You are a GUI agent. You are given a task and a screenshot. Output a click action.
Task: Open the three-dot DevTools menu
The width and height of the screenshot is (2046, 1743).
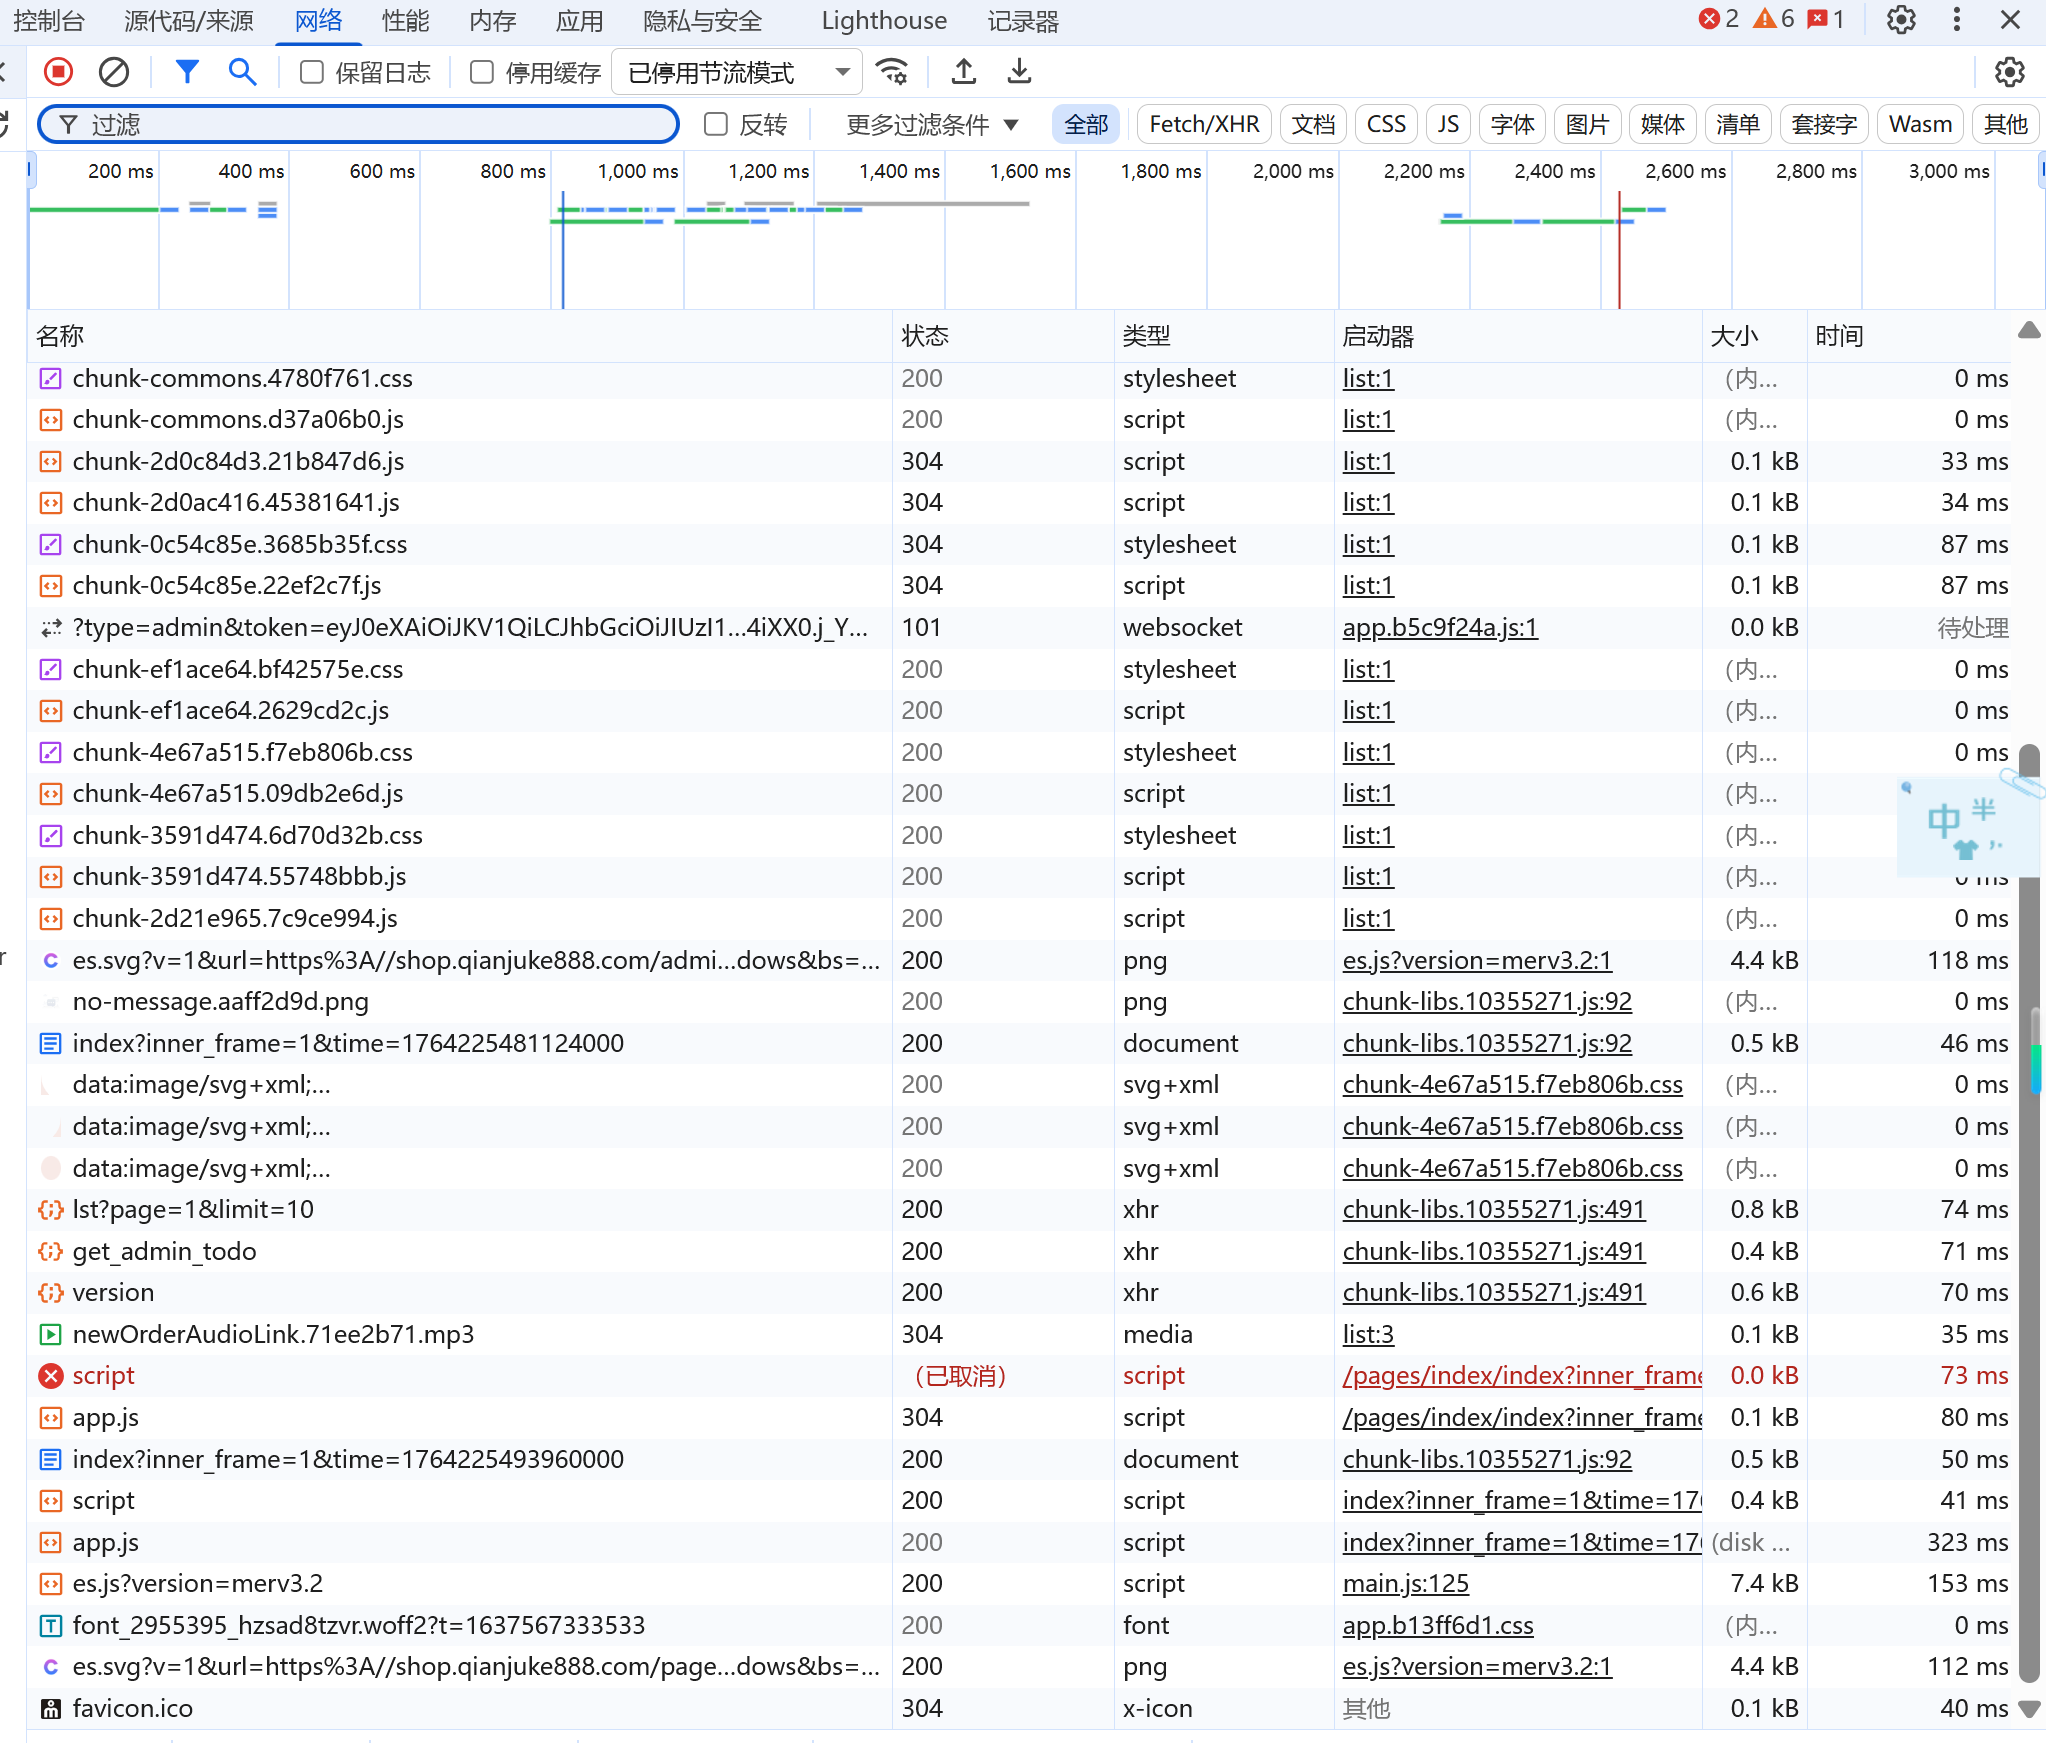pyautogui.click(x=1956, y=20)
